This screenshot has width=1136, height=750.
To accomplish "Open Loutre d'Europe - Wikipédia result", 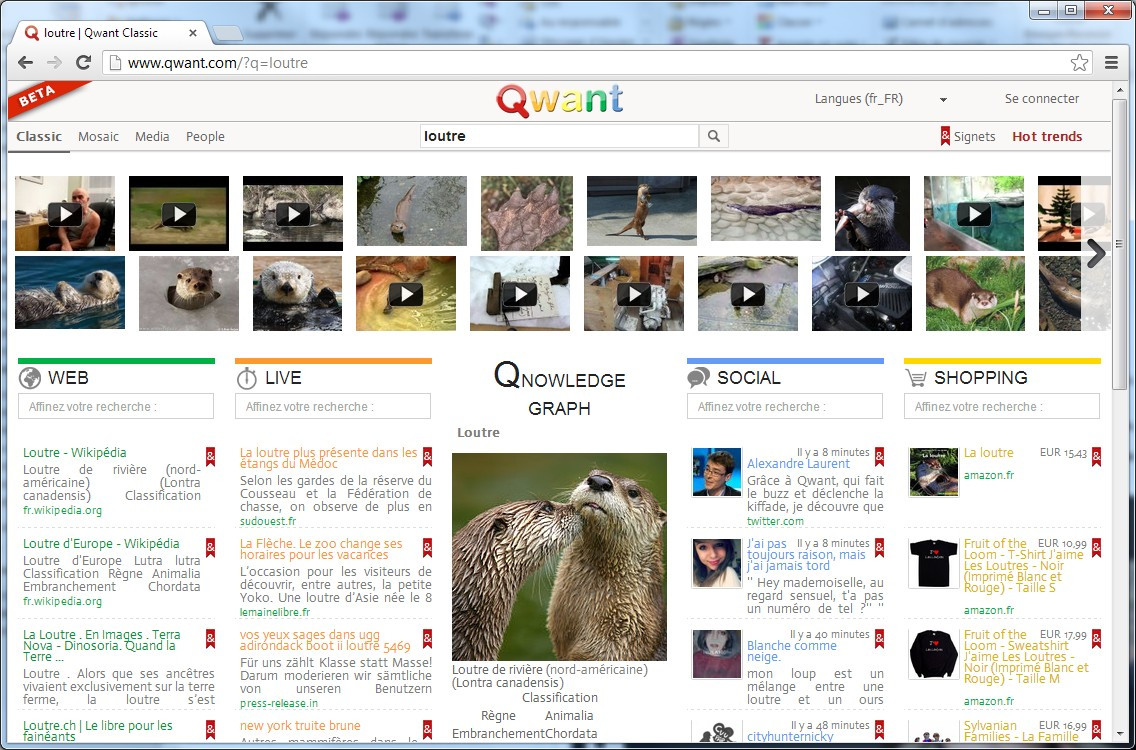I will coord(101,544).
